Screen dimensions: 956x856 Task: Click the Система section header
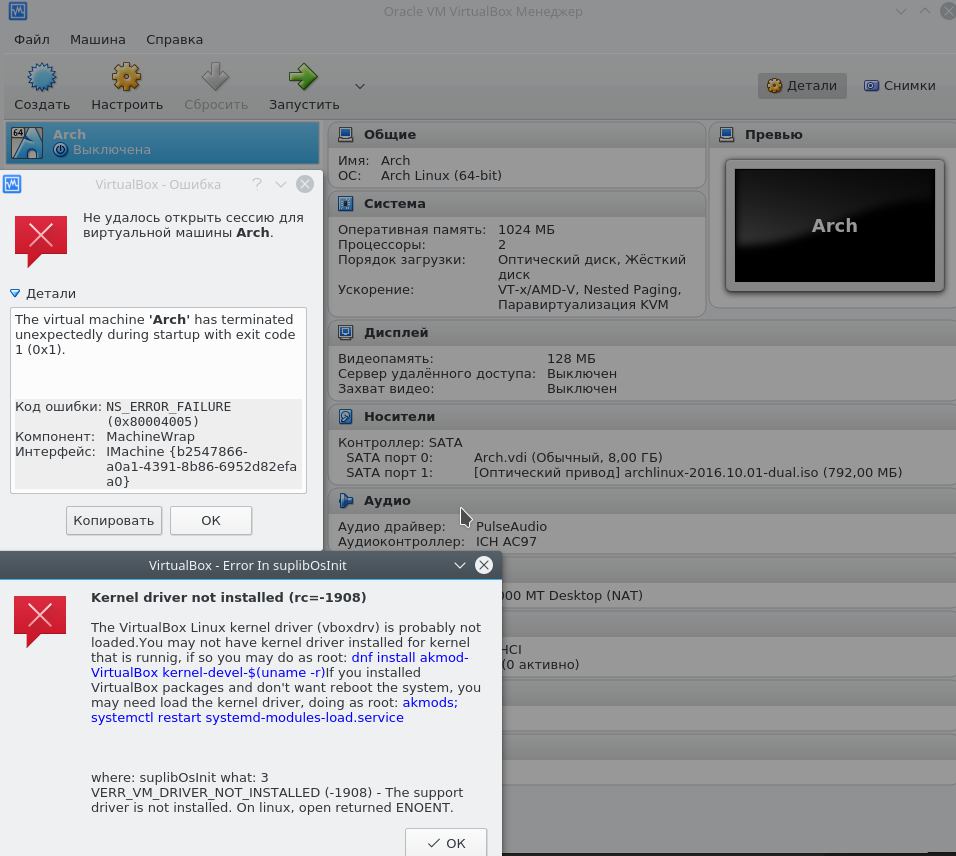click(517, 204)
